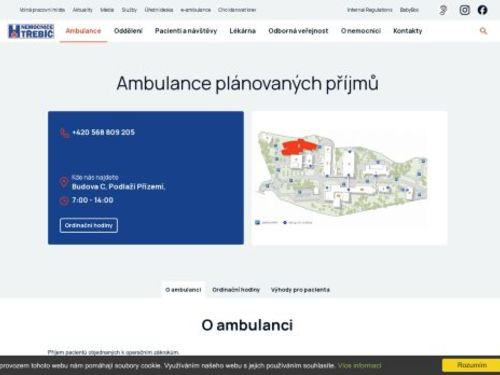Click the Ambulance plánovaných příjmů heading
The image size is (500, 375).
(247, 83)
